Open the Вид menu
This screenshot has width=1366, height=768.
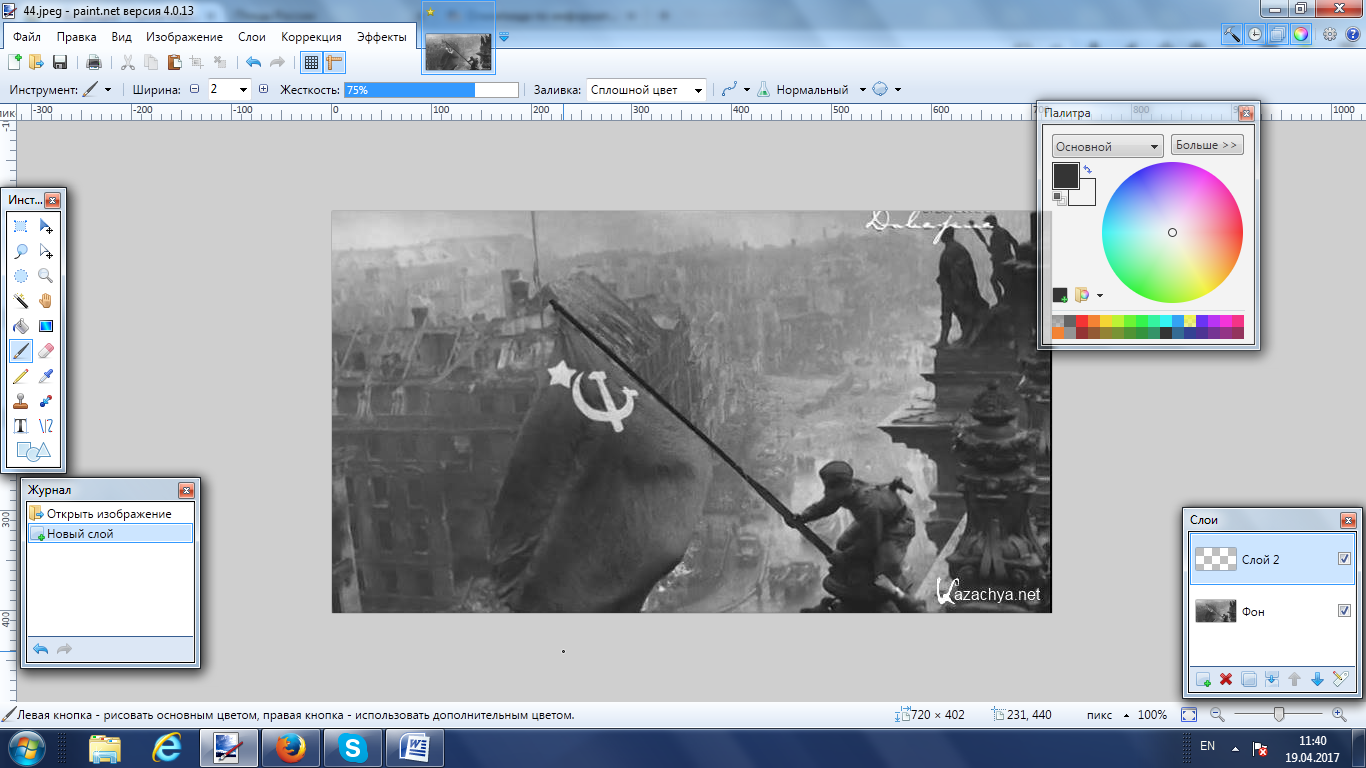(x=121, y=37)
